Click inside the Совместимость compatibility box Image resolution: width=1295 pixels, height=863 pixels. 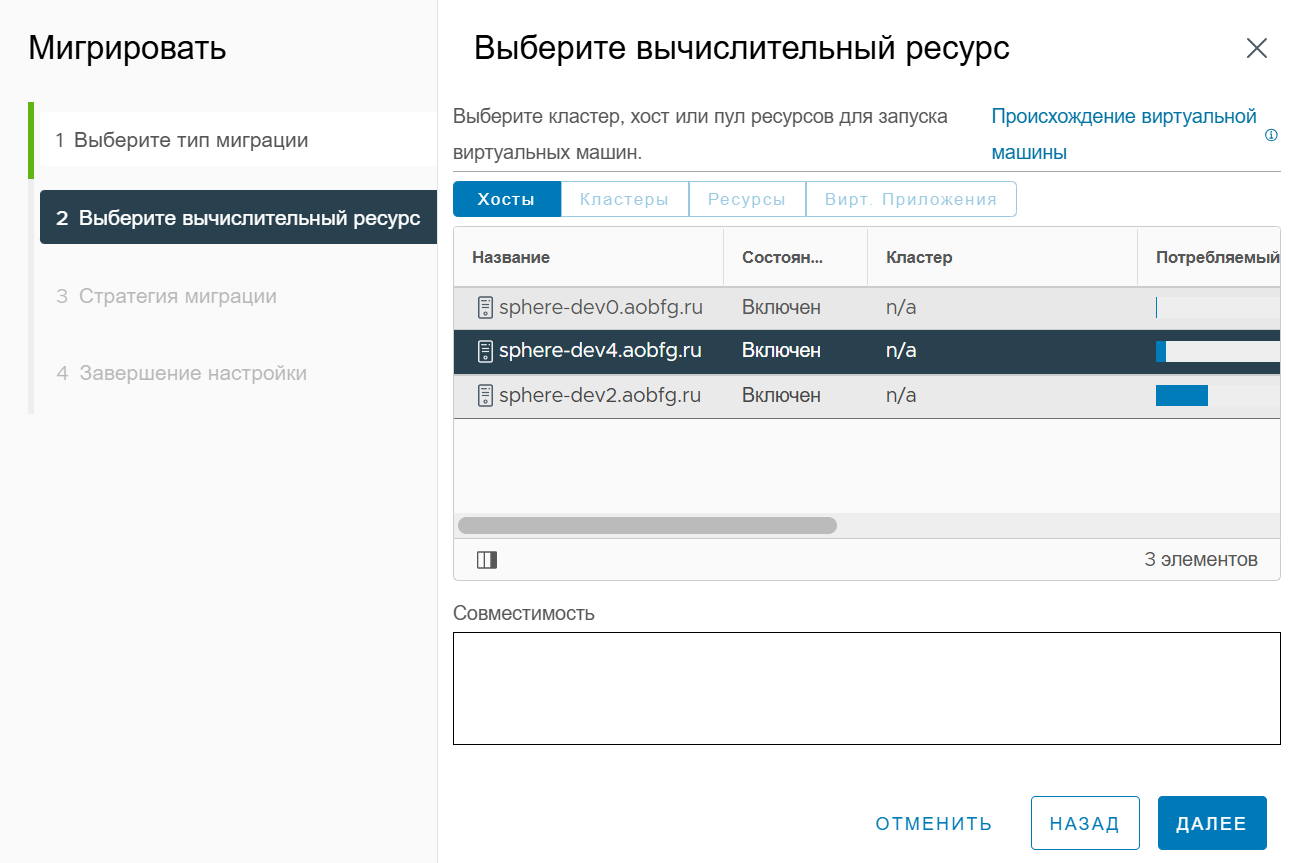867,688
